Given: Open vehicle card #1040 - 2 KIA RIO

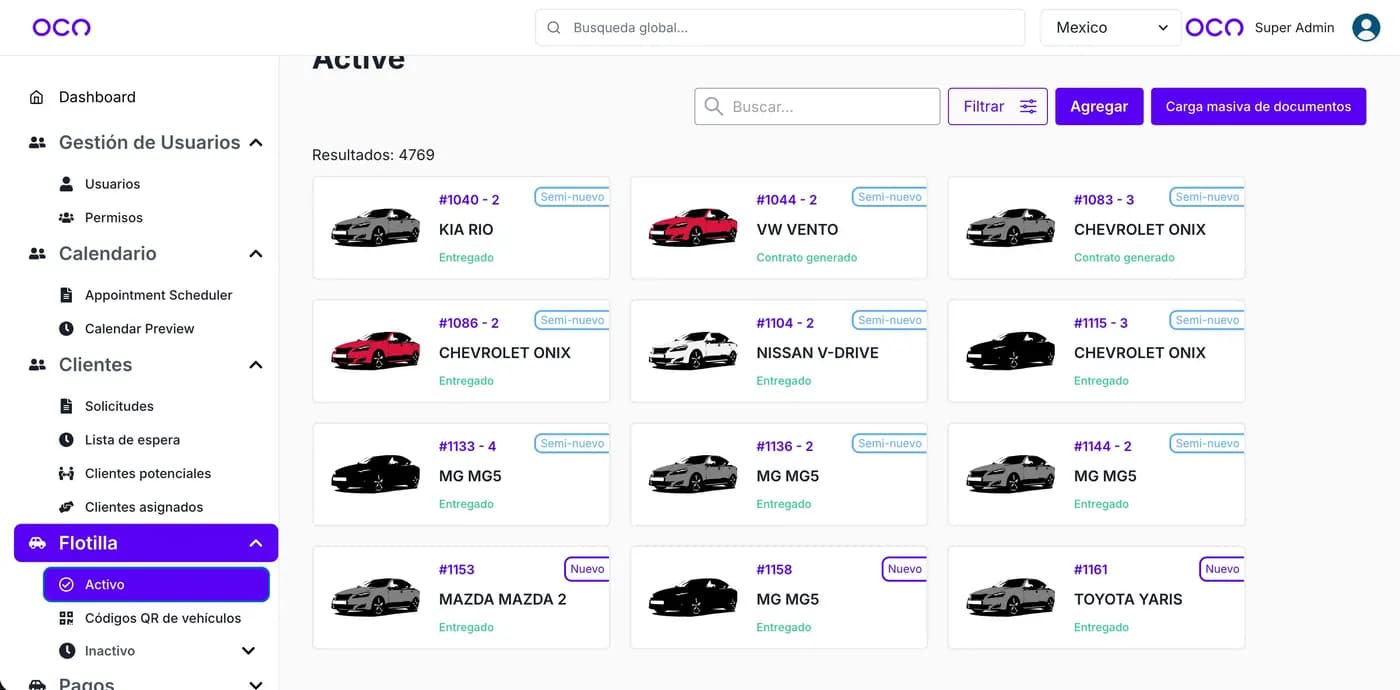Looking at the screenshot, I should pyautogui.click(x=461, y=228).
